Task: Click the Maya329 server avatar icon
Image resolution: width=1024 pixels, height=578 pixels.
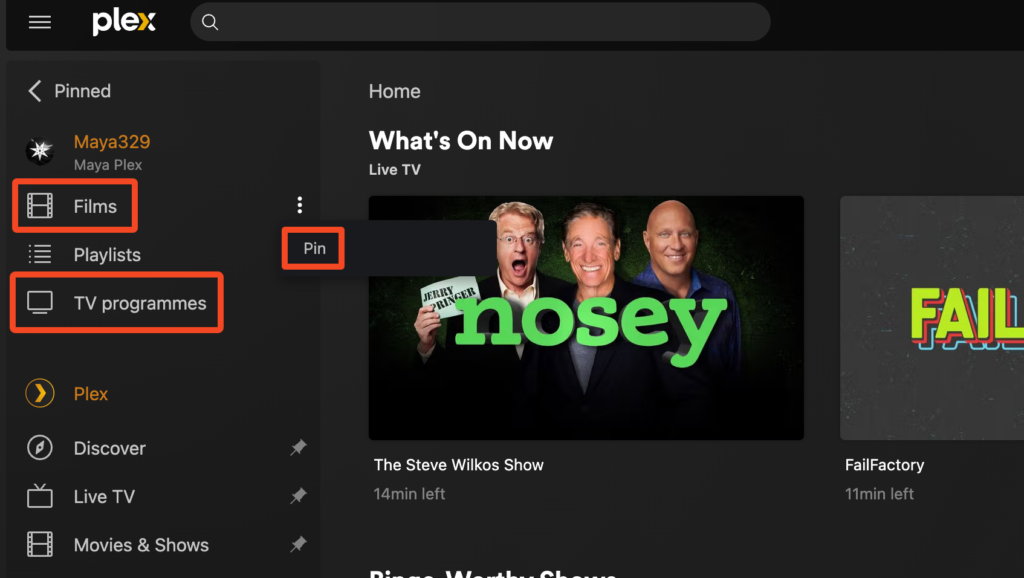Action: [x=40, y=151]
